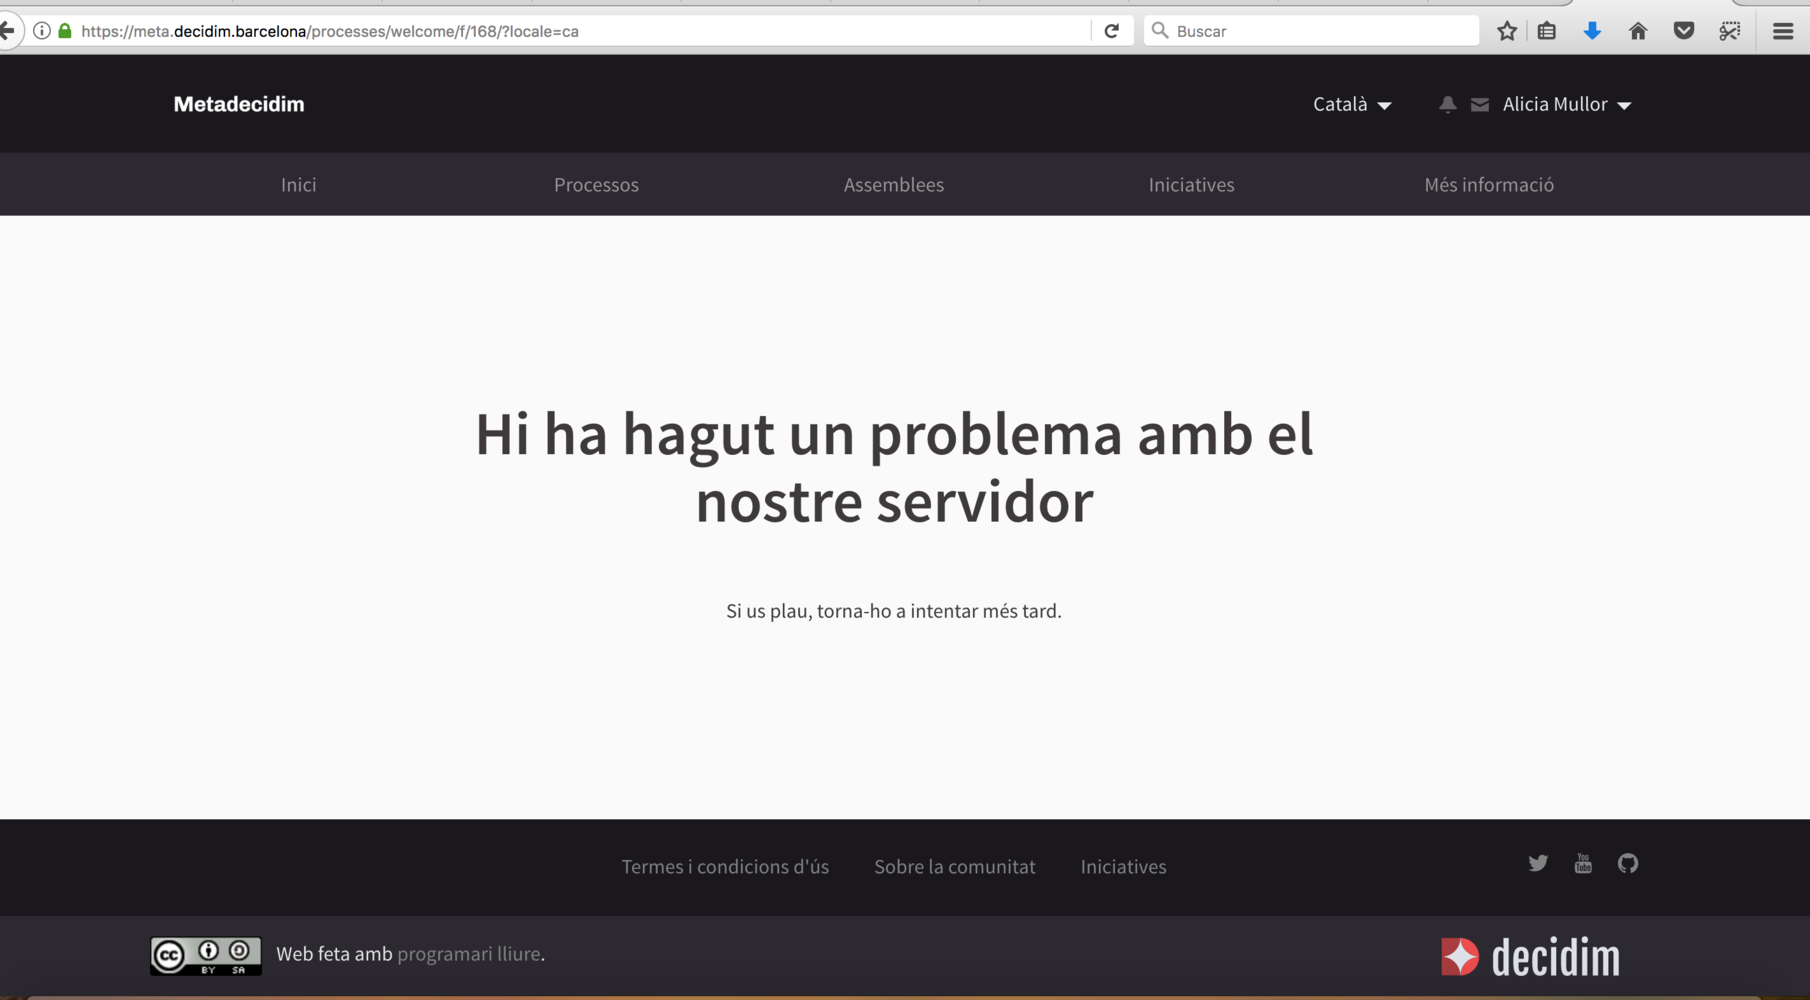This screenshot has height=1000, width=1810.
Task: Open the blue downloads arrow icon
Action: 1592,31
